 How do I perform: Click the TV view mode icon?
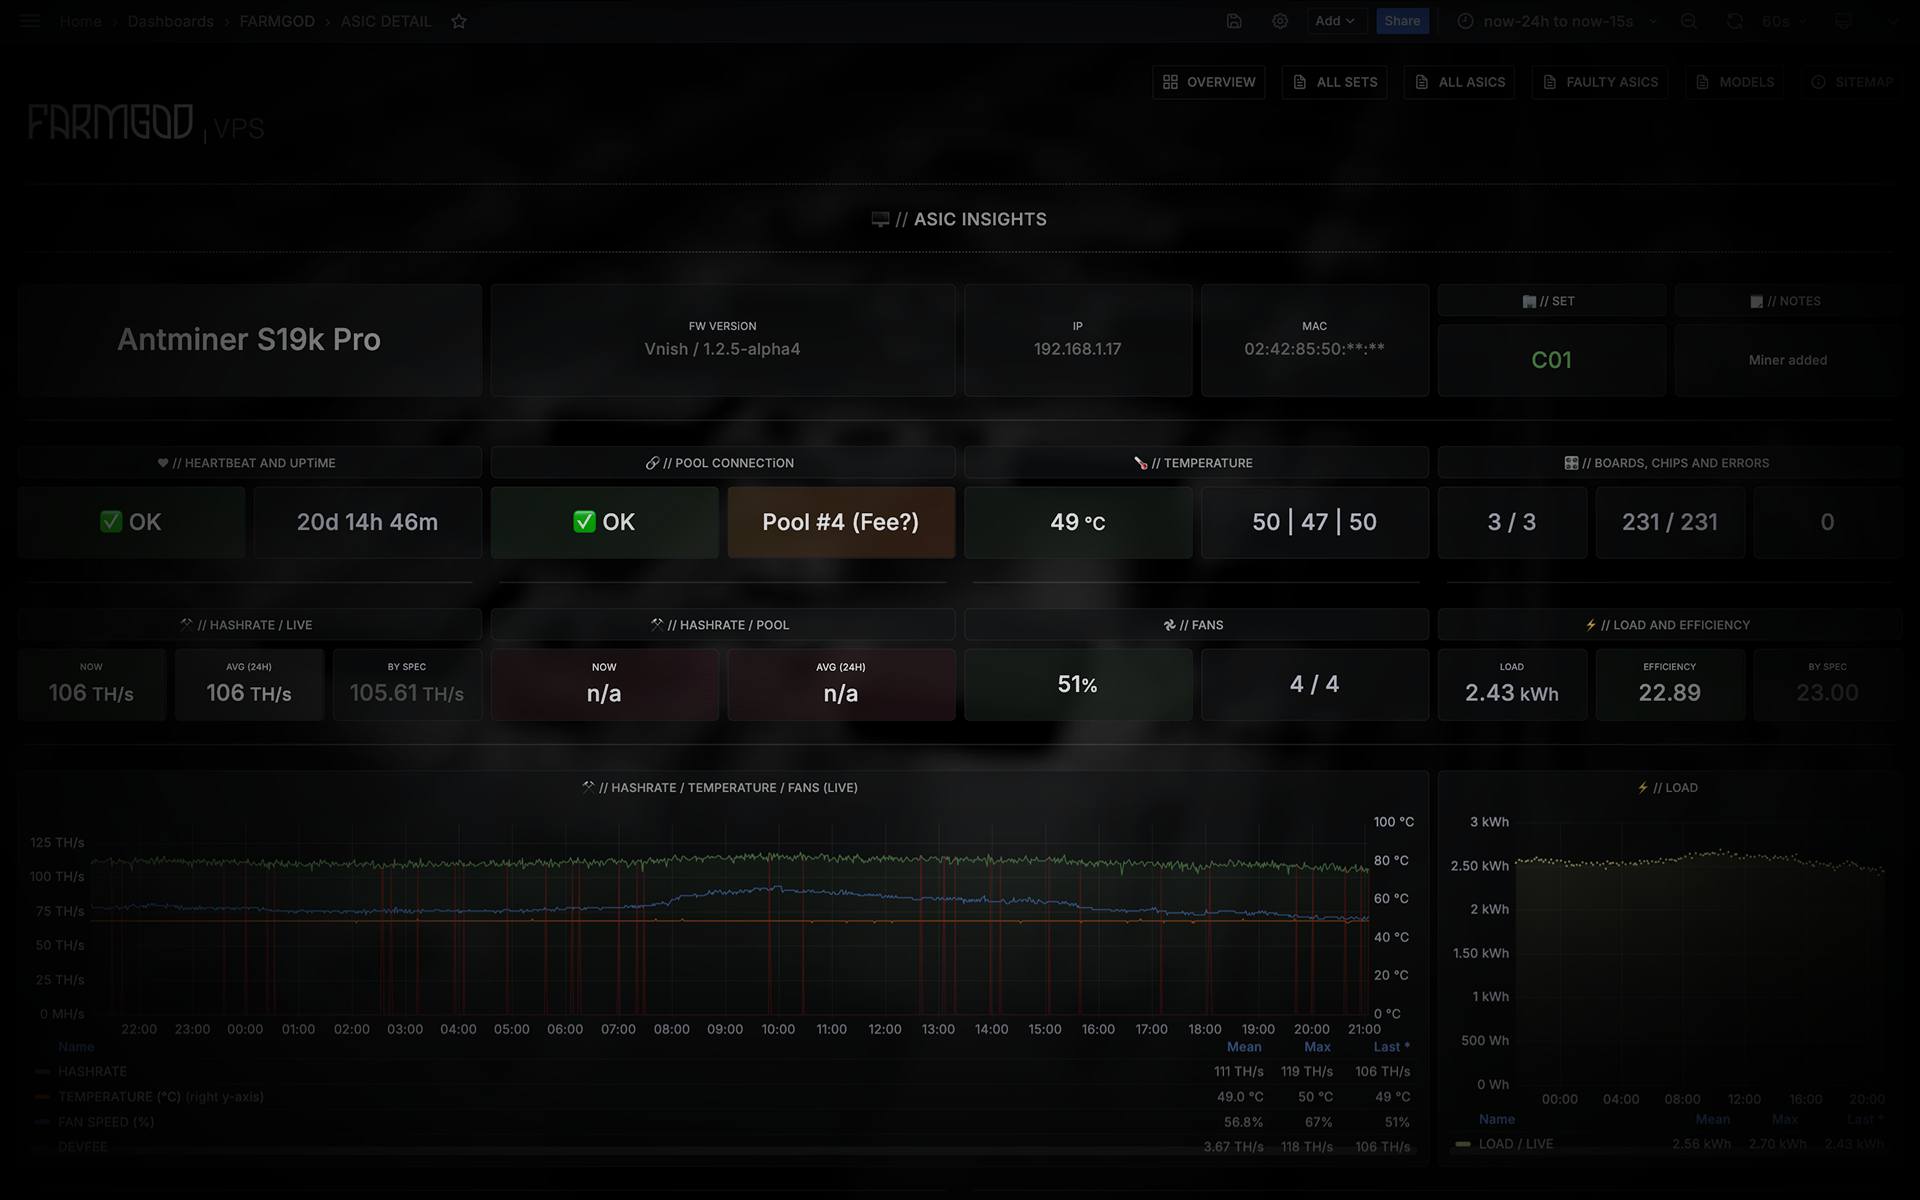(1843, 21)
